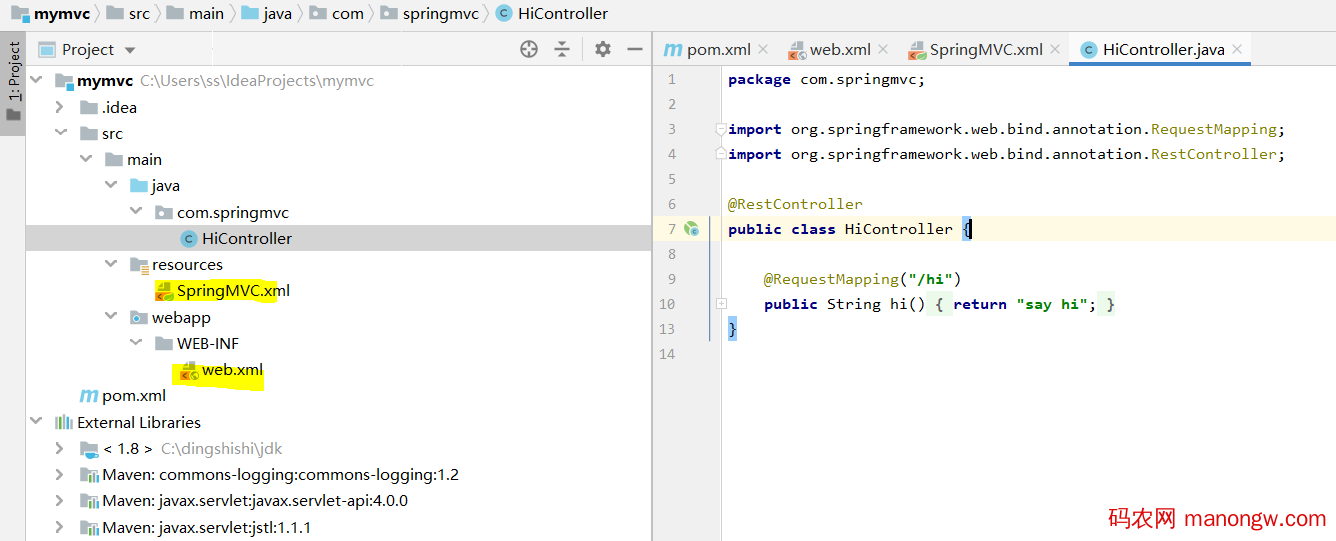The height and width of the screenshot is (541, 1336).
Task: Collapse the resources folder
Action: point(111,264)
